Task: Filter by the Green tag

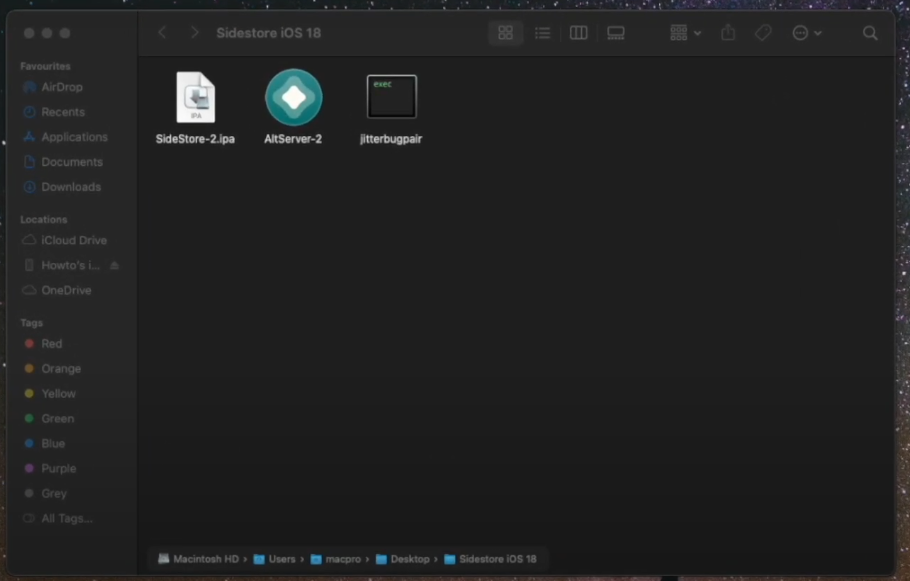Action: coord(57,418)
